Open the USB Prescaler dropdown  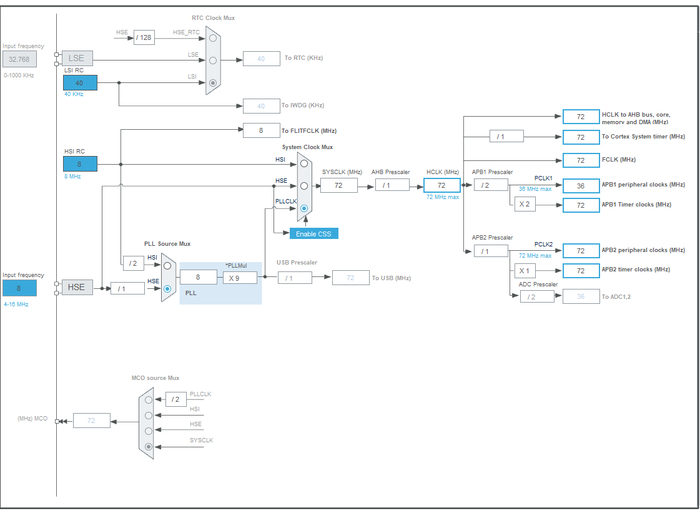point(295,278)
